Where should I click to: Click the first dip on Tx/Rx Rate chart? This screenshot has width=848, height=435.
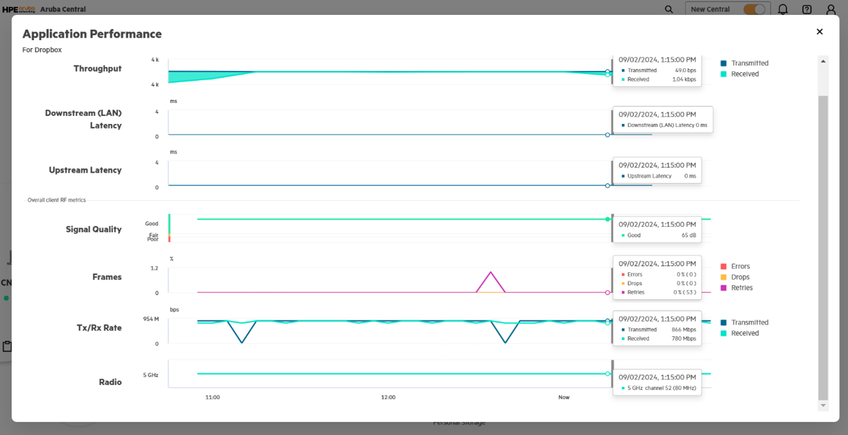tap(242, 341)
